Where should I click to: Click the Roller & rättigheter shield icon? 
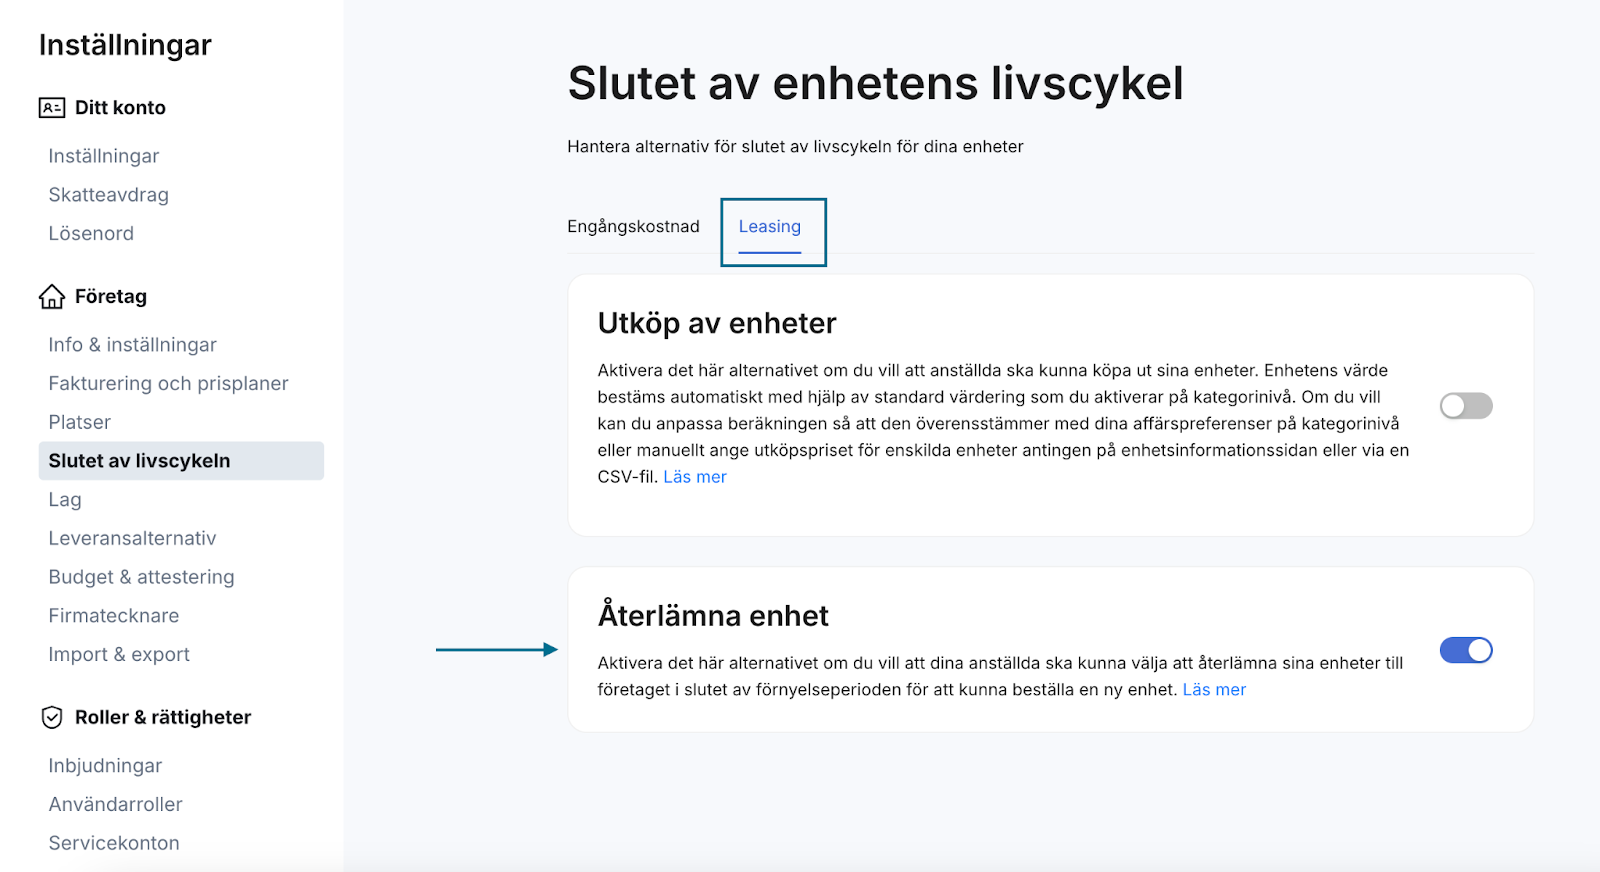pyautogui.click(x=52, y=718)
